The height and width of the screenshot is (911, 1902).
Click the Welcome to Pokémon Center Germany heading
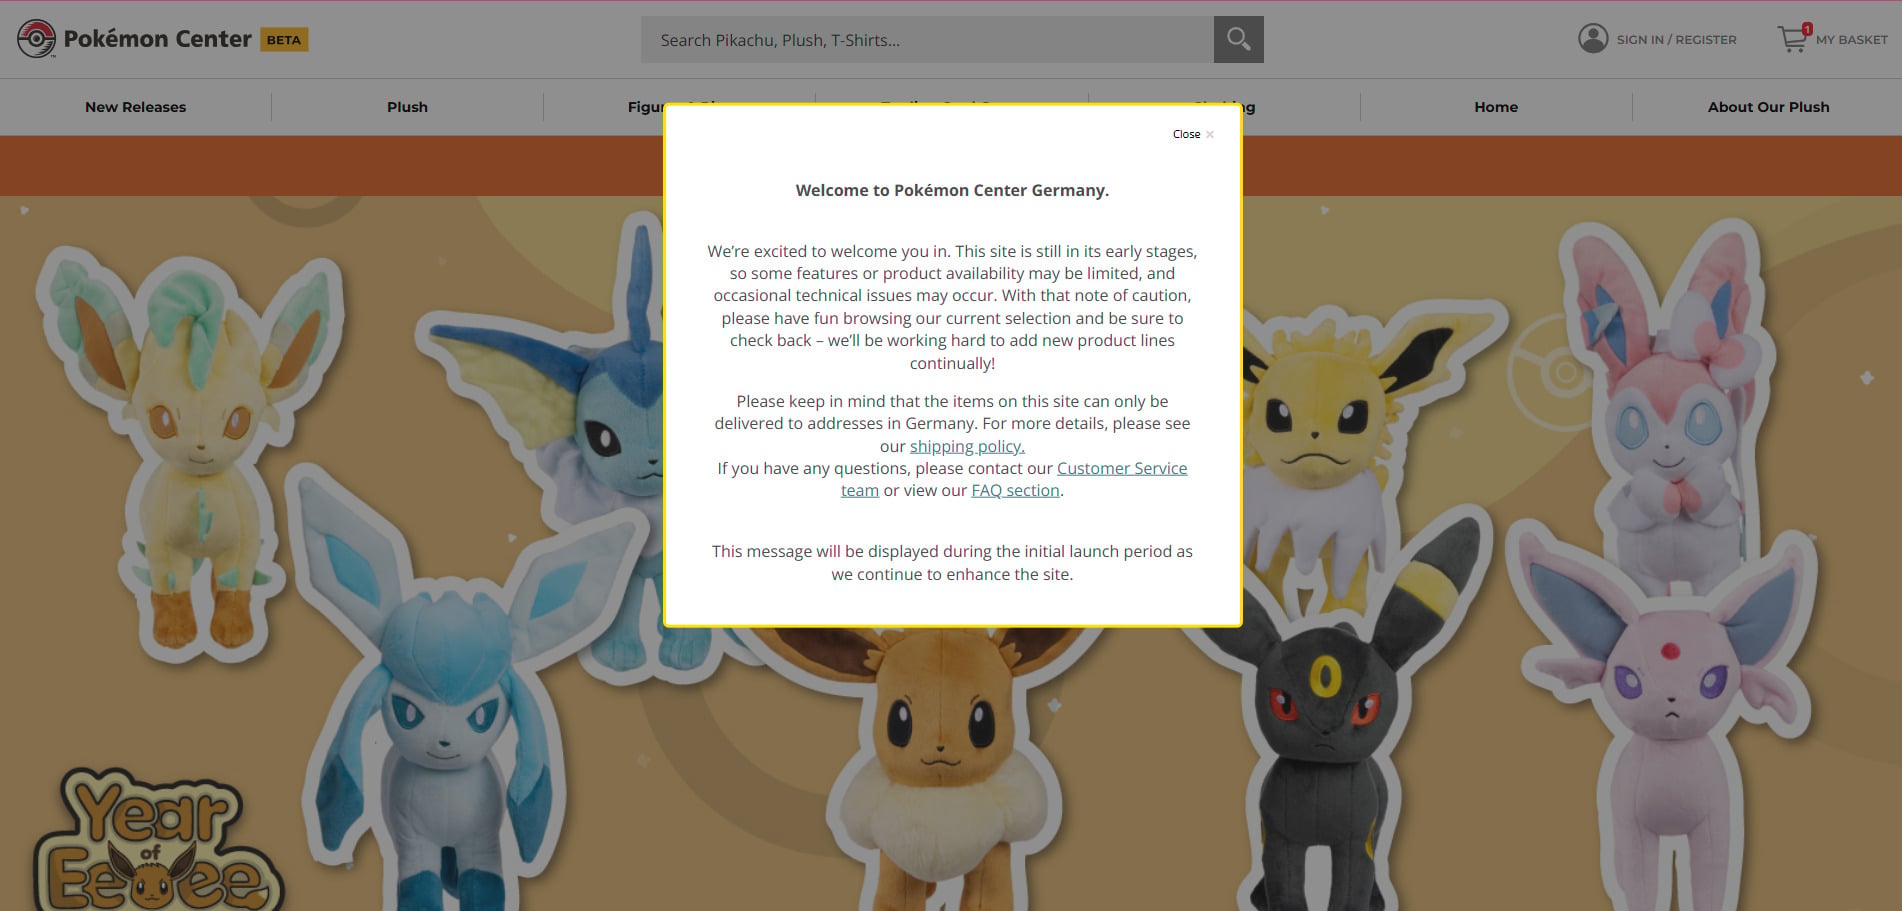point(952,190)
